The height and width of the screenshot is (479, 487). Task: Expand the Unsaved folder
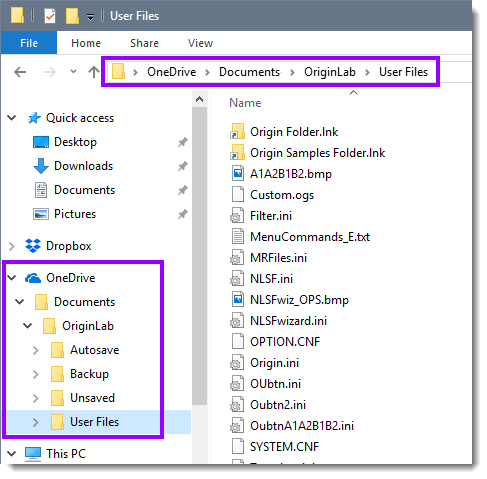(36, 398)
